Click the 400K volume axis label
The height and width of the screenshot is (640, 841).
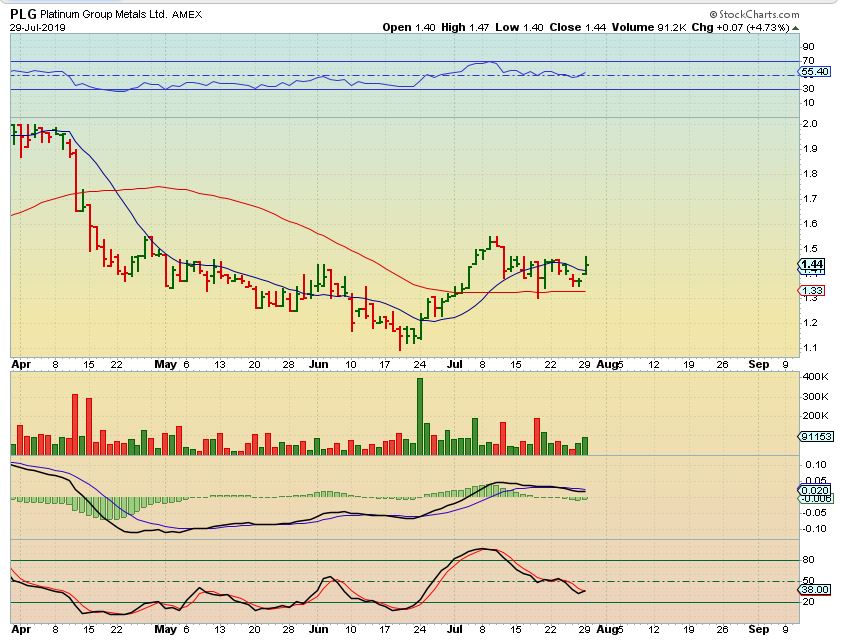(815, 377)
